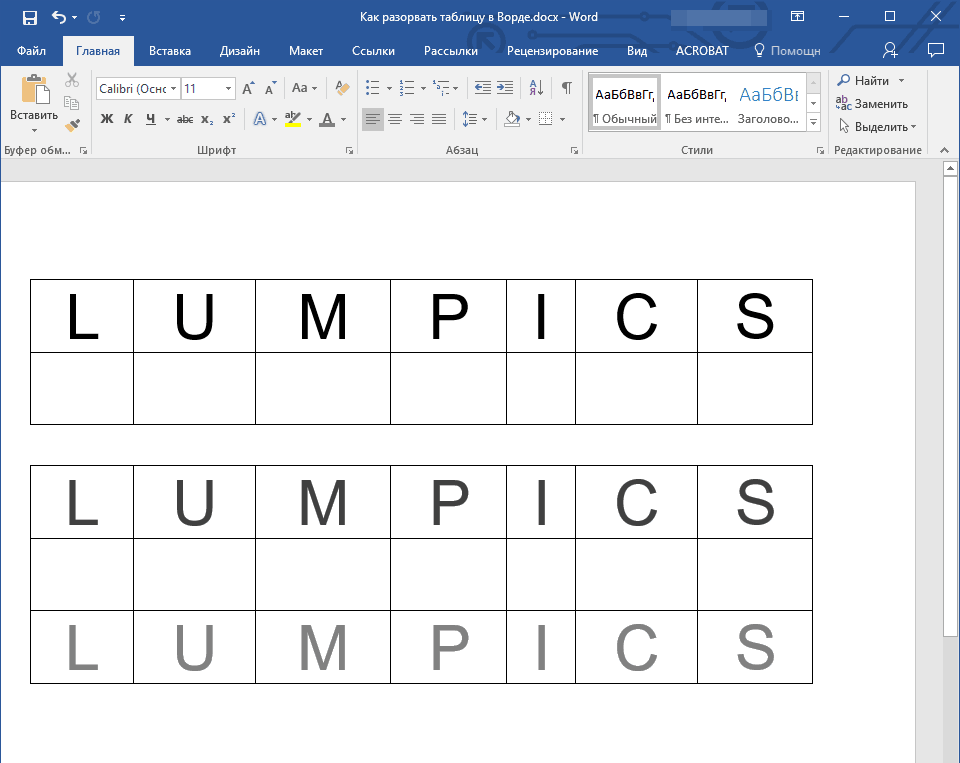Image resolution: width=960 pixels, height=763 pixels.
Task: Cut selection with the scissors icon
Action: tap(72, 80)
